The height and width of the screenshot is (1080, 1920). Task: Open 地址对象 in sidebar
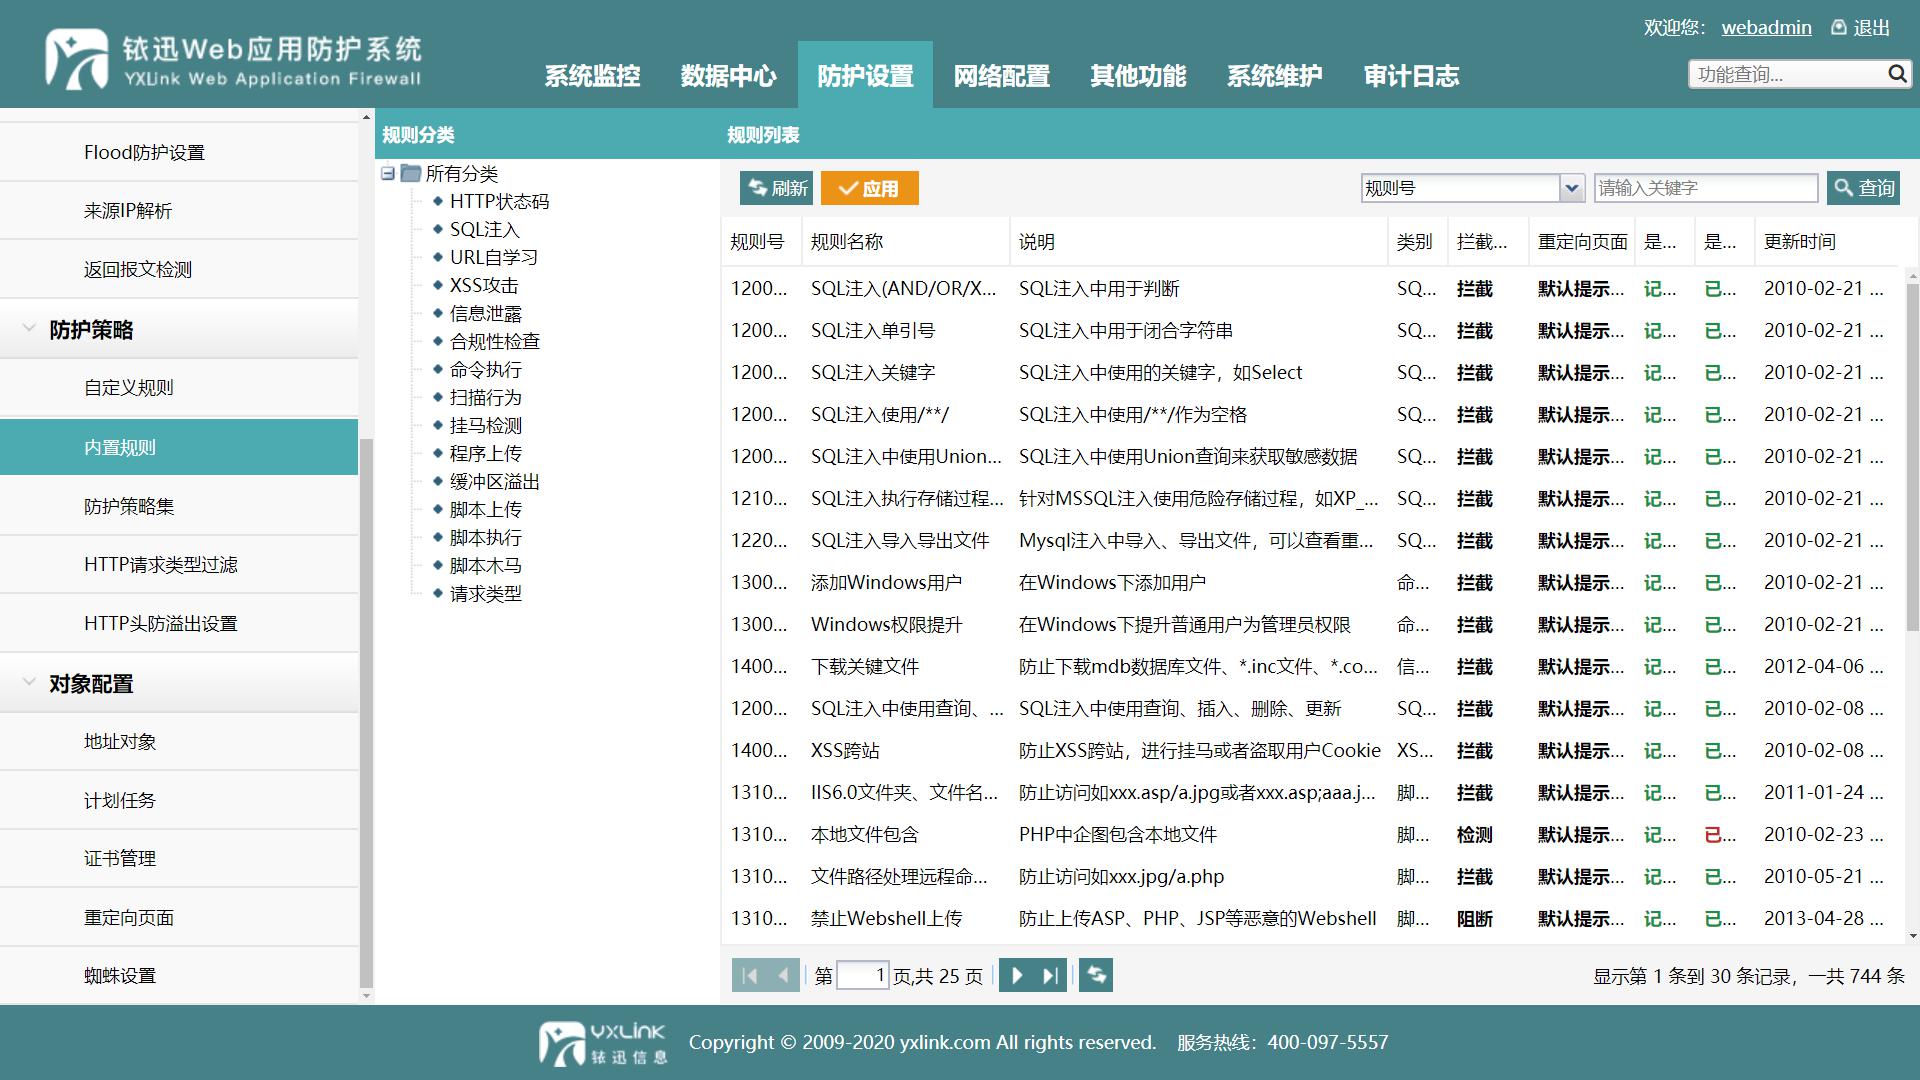pos(179,741)
